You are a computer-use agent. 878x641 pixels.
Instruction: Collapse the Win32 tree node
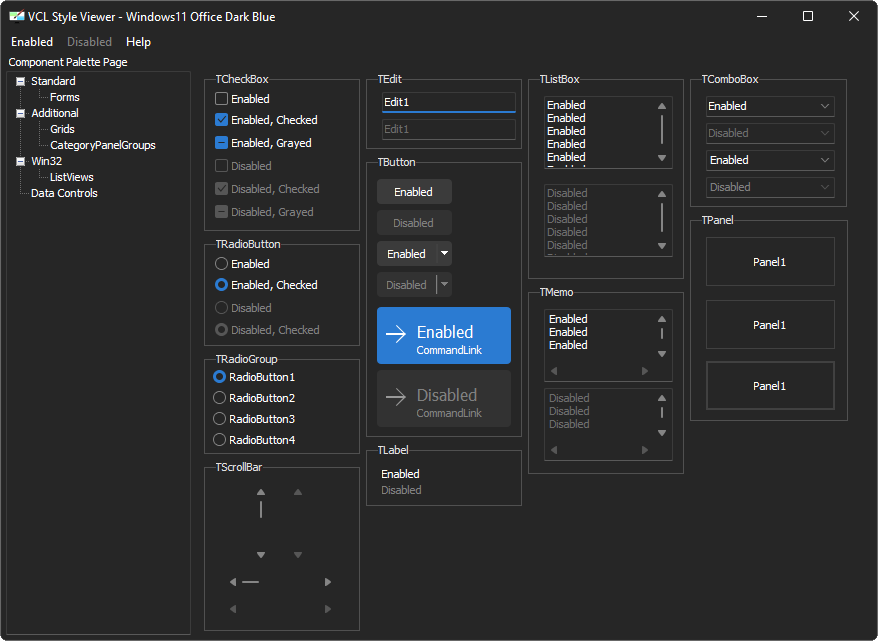click(x=21, y=161)
